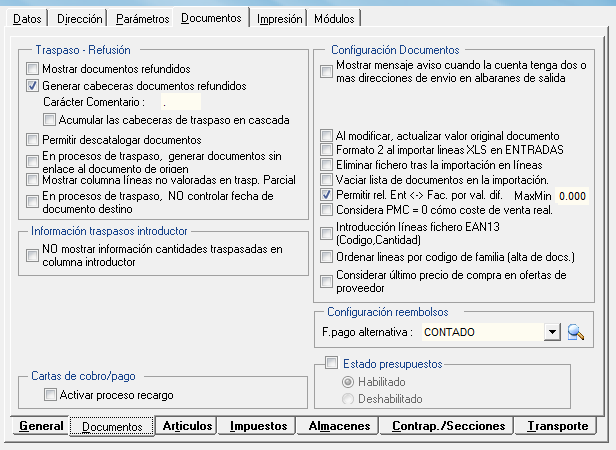
Task: Enable Mostrar documentos refundidos checkbox
Action: click(32, 68)
